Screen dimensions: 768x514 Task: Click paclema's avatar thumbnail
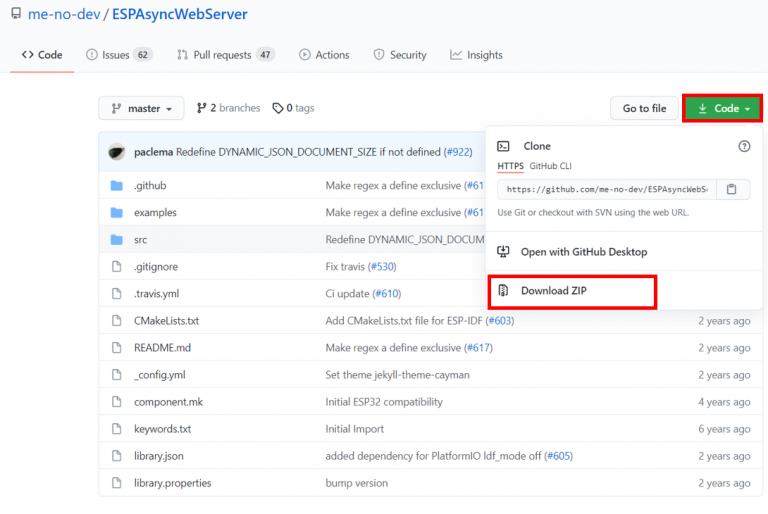tap(117, 152)
